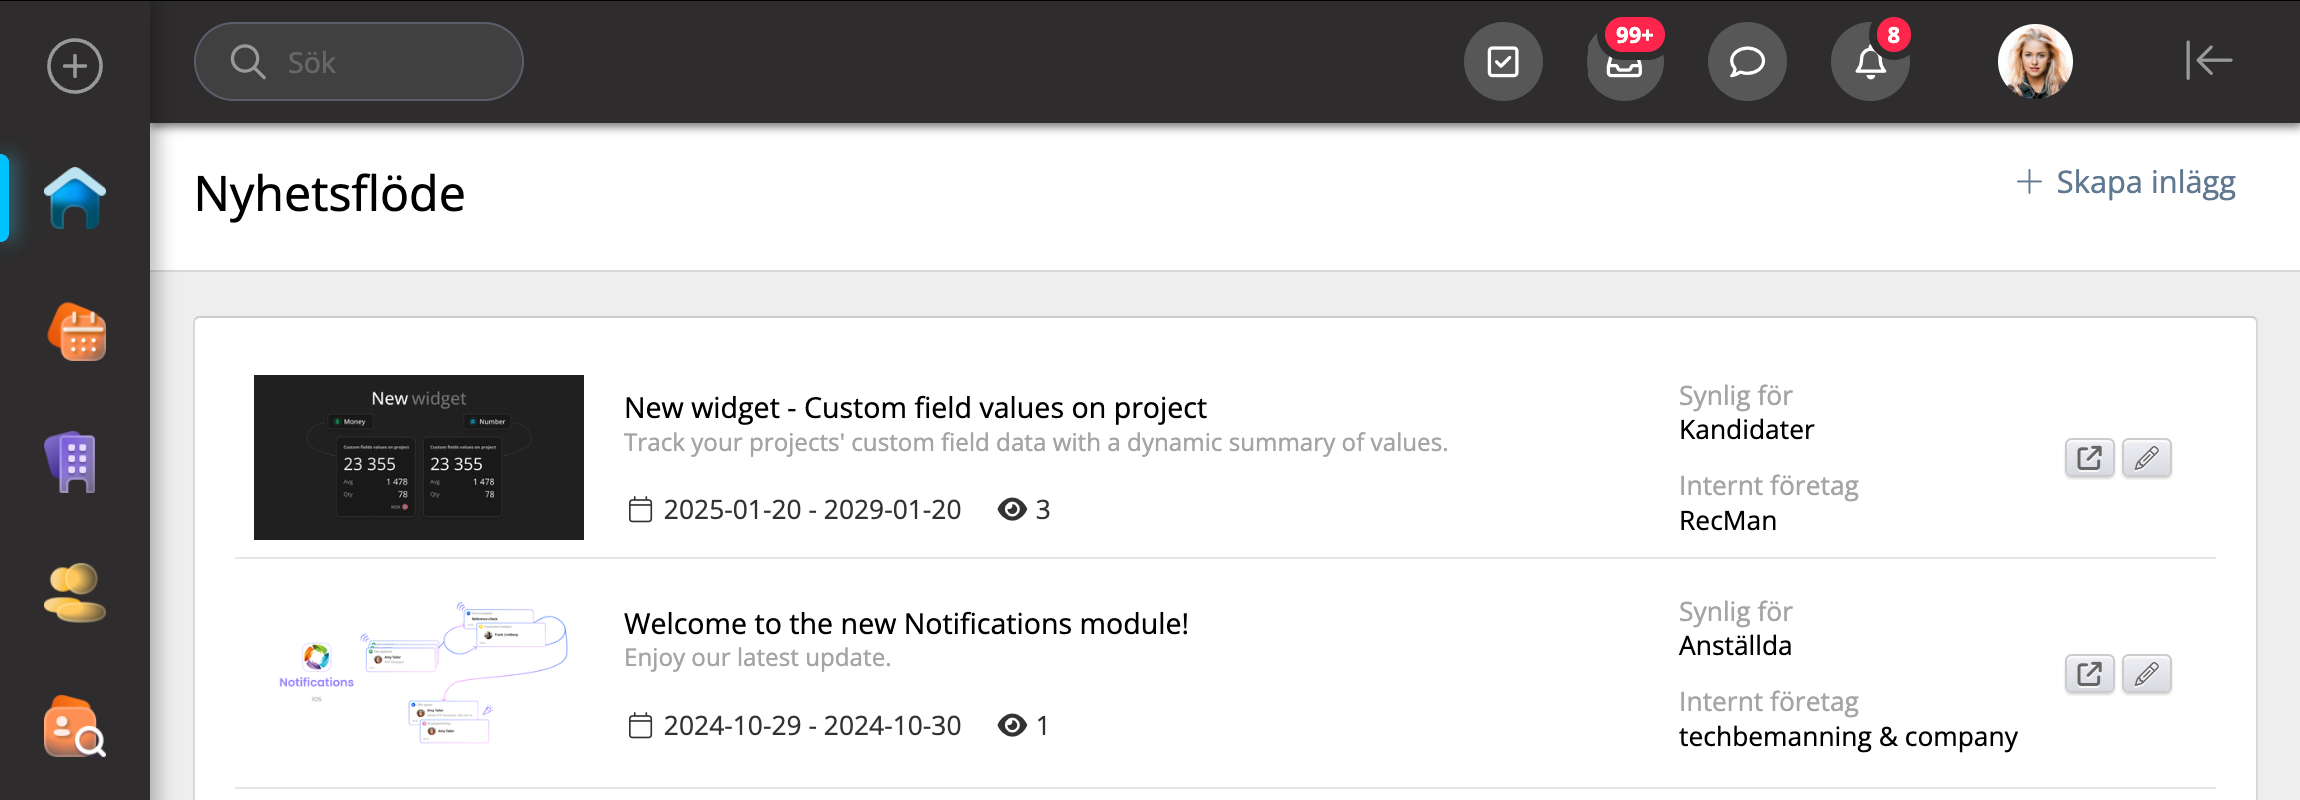Open the user profile avatar menu

[x=2035, y=62]
